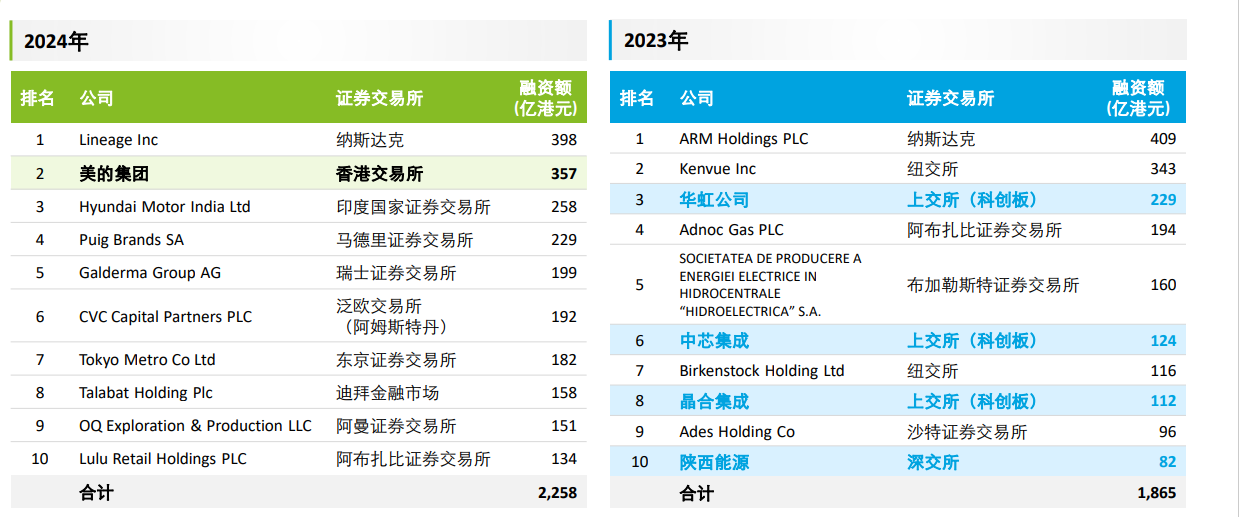Screen dimensions: 1239x517
Task: Select 阿曼证券交易所 cell
Action: tap(396, 426)
